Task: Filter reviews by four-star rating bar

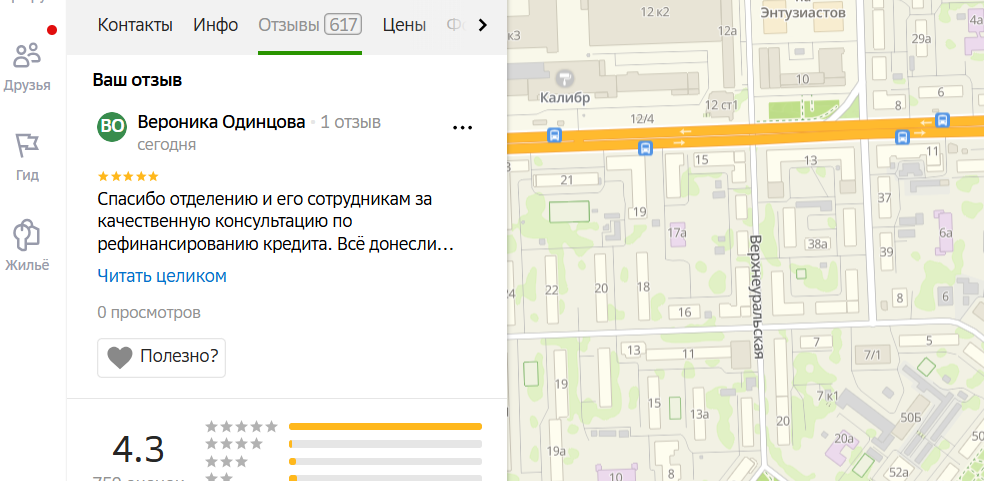Action: [x=385, y=444]
